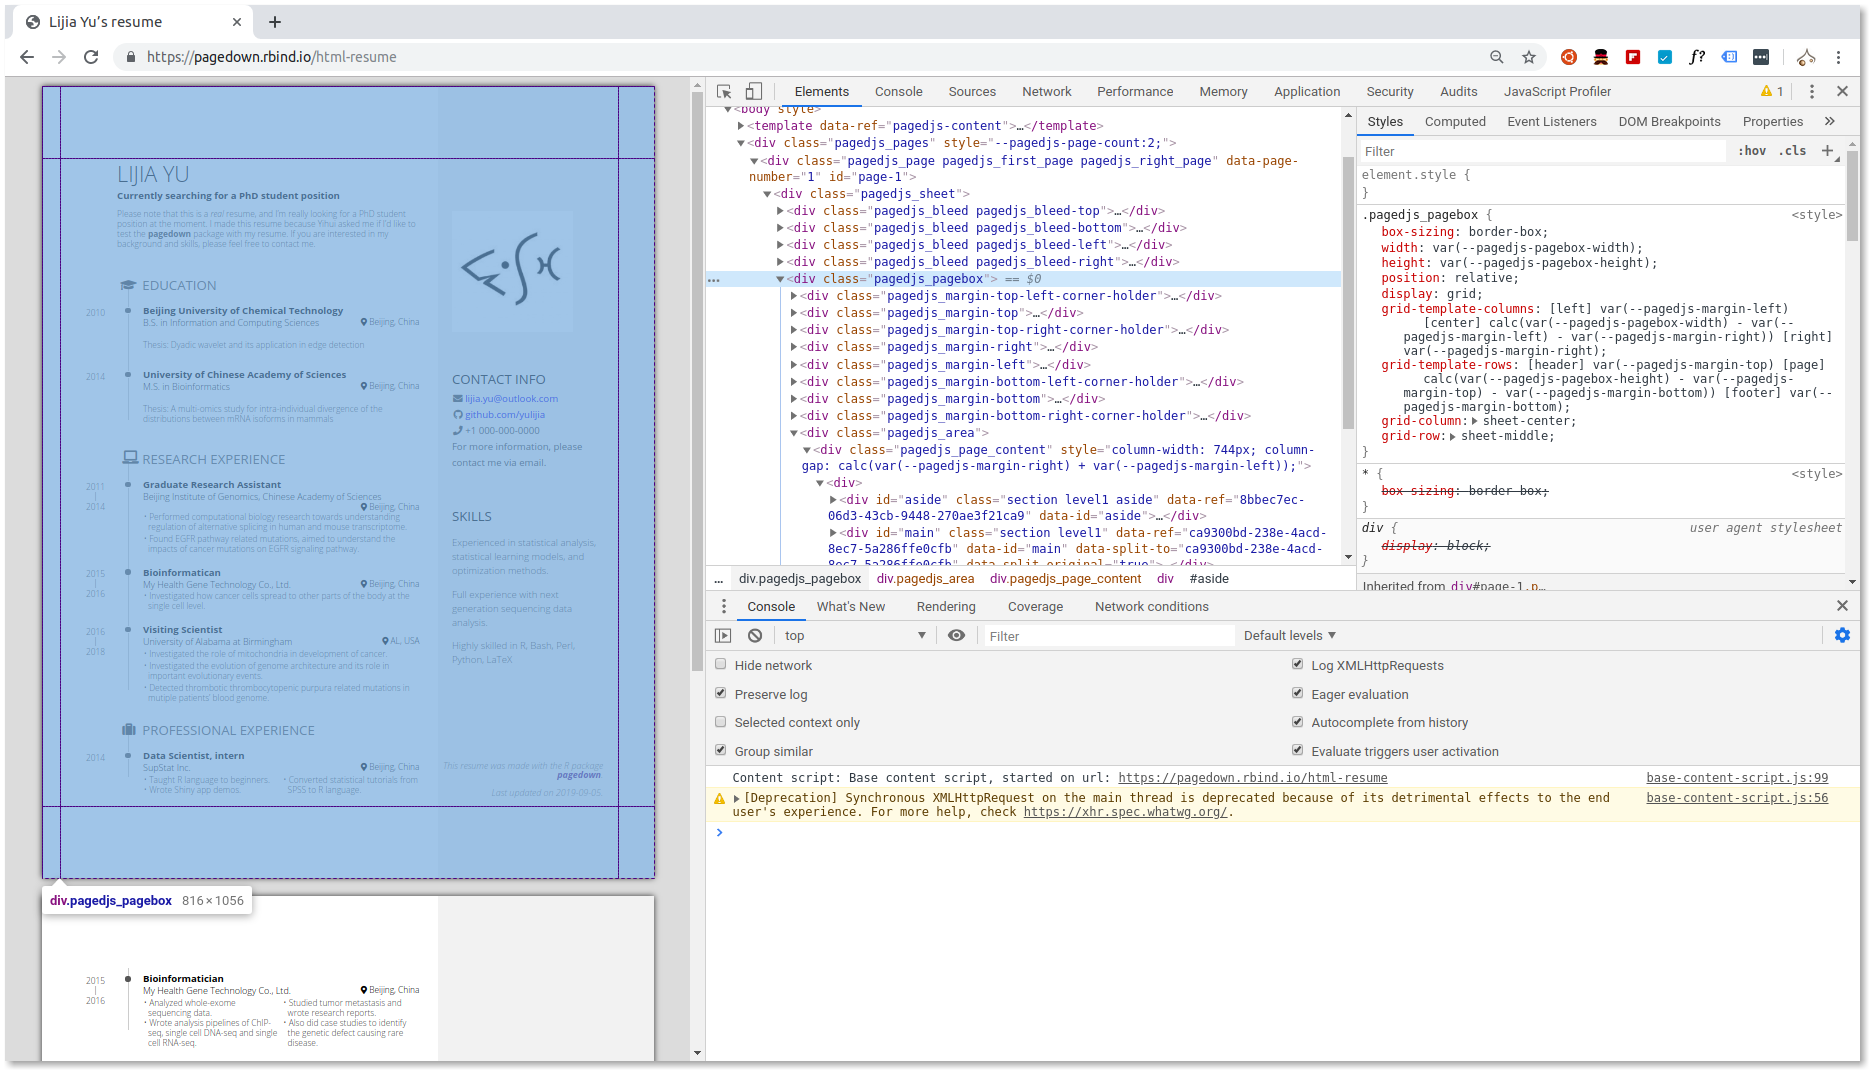
Task: Expand the pagedjs_margin-top div node
Action: (x=792, y=312)
